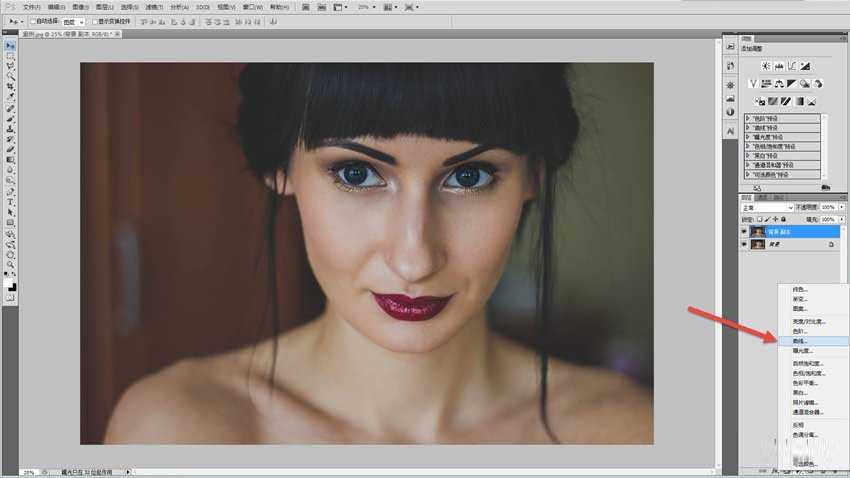Choose Exposure from the adjustment popup menu

[x=803, y=352]
